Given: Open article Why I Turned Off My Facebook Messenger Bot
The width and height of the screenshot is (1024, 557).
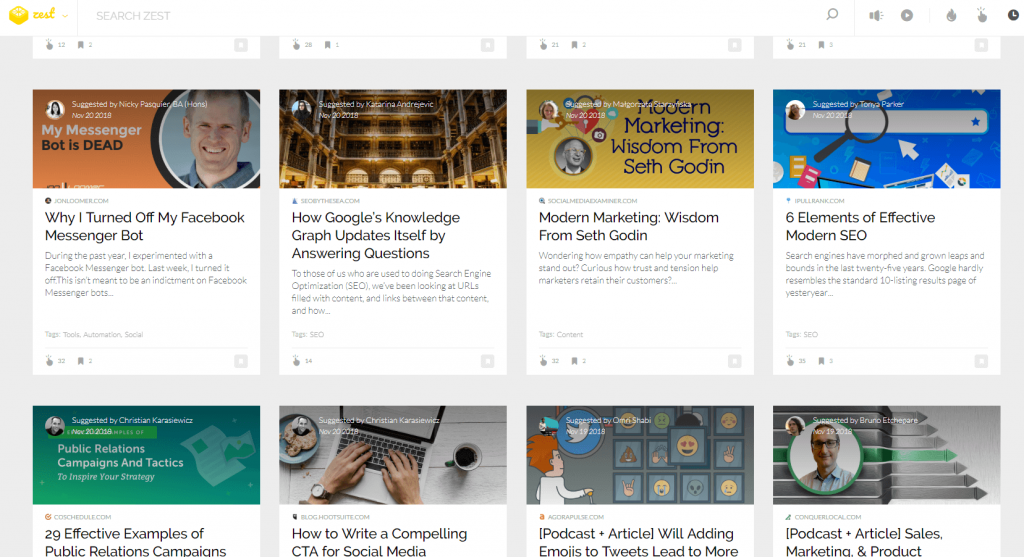Looking at the screenshot, I should [x=144, y=226].
